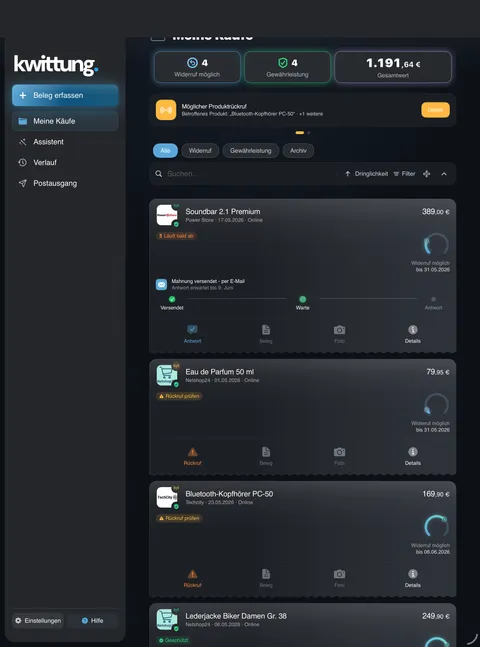Click the Läuft bald ab badge
Viewport: 480px width, 647px height.
(x=176, y=236)
